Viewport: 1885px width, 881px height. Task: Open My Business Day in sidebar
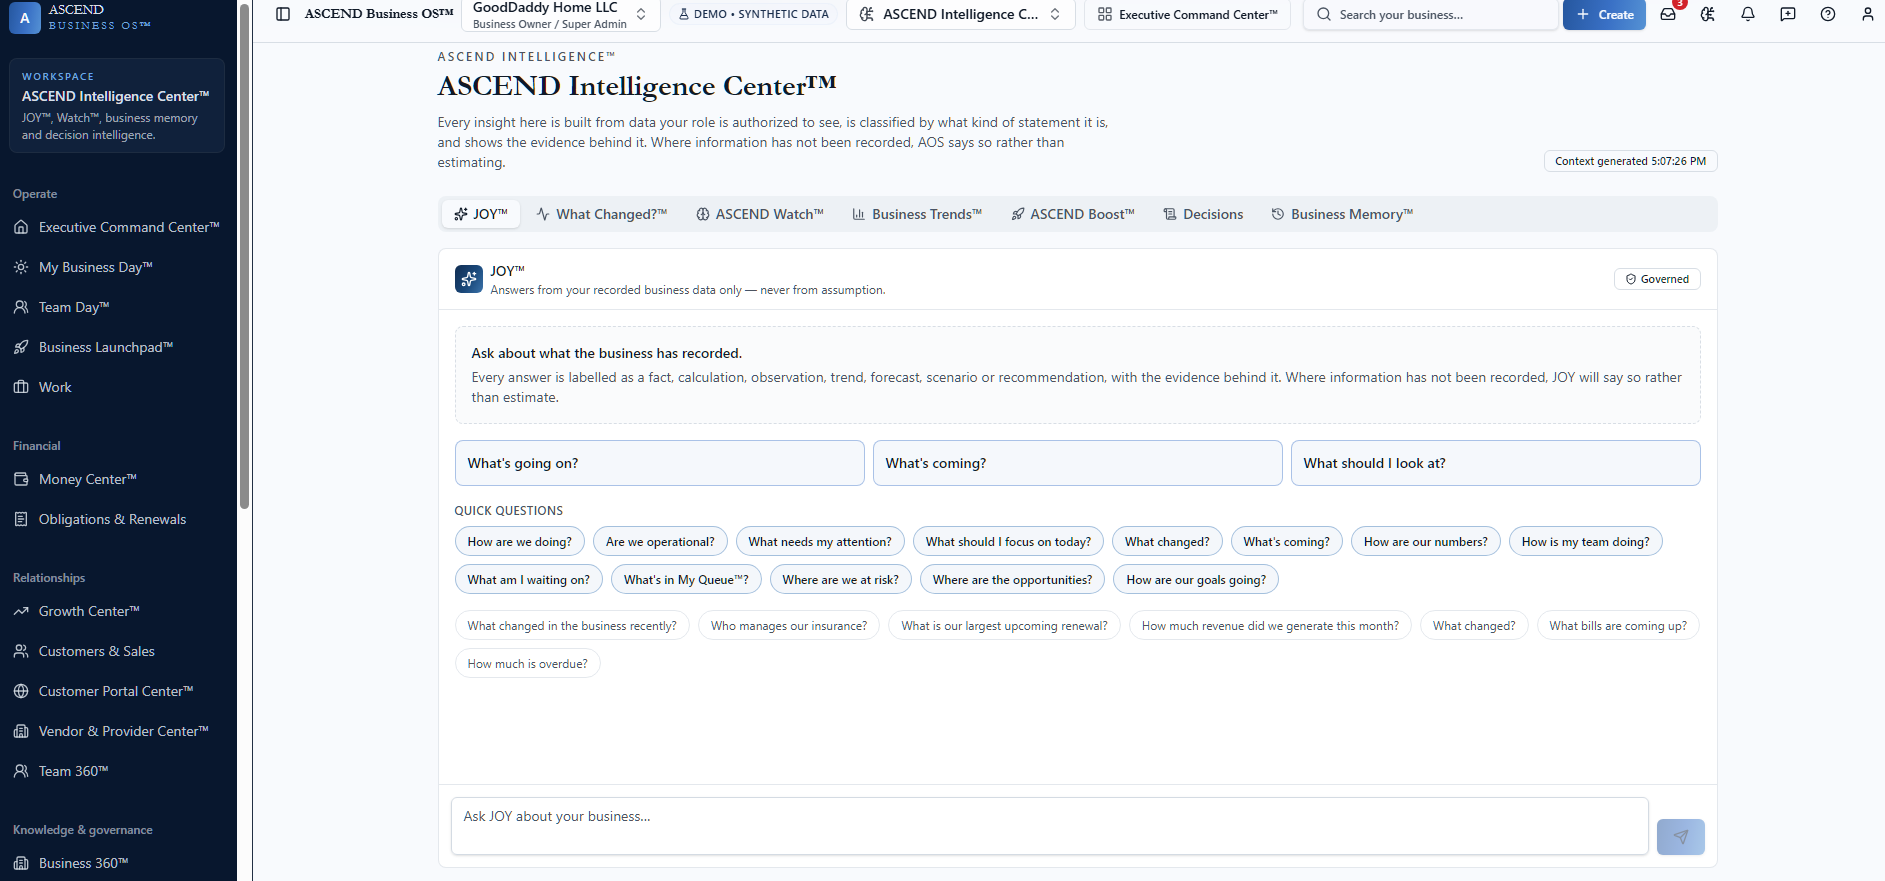coord(118,267)
